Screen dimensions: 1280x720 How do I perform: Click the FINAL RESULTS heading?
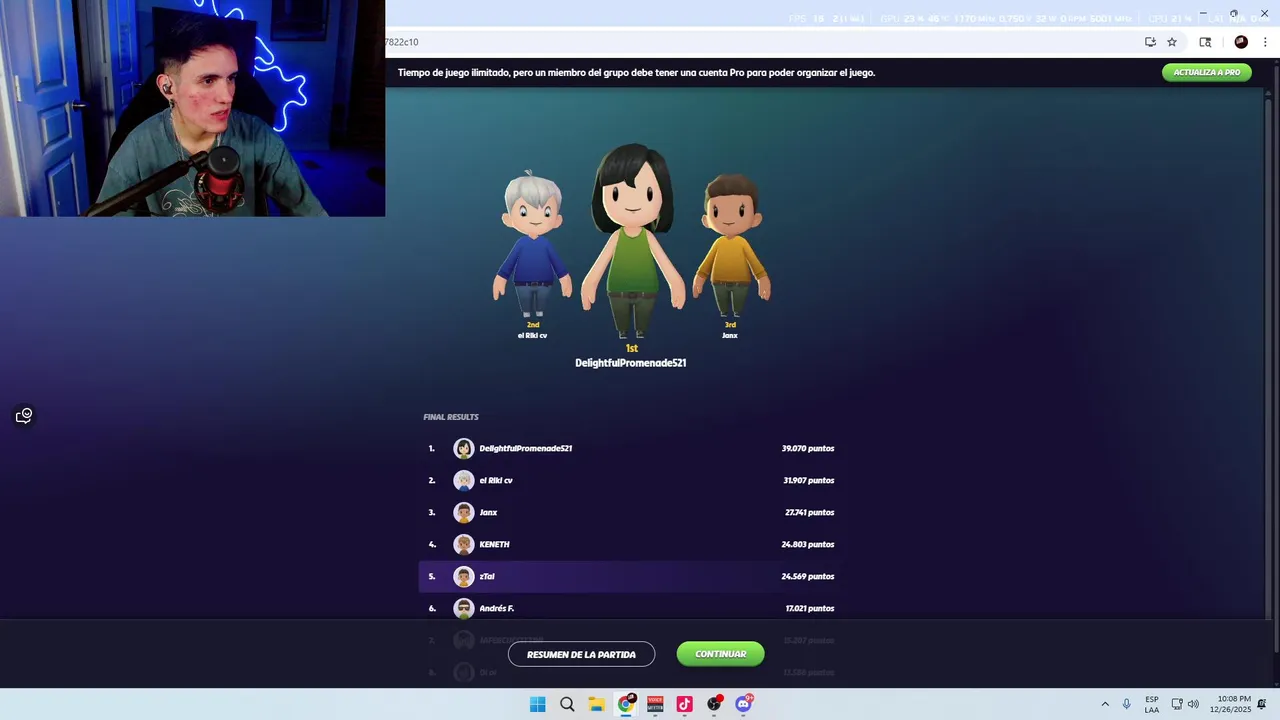(451, 417)
